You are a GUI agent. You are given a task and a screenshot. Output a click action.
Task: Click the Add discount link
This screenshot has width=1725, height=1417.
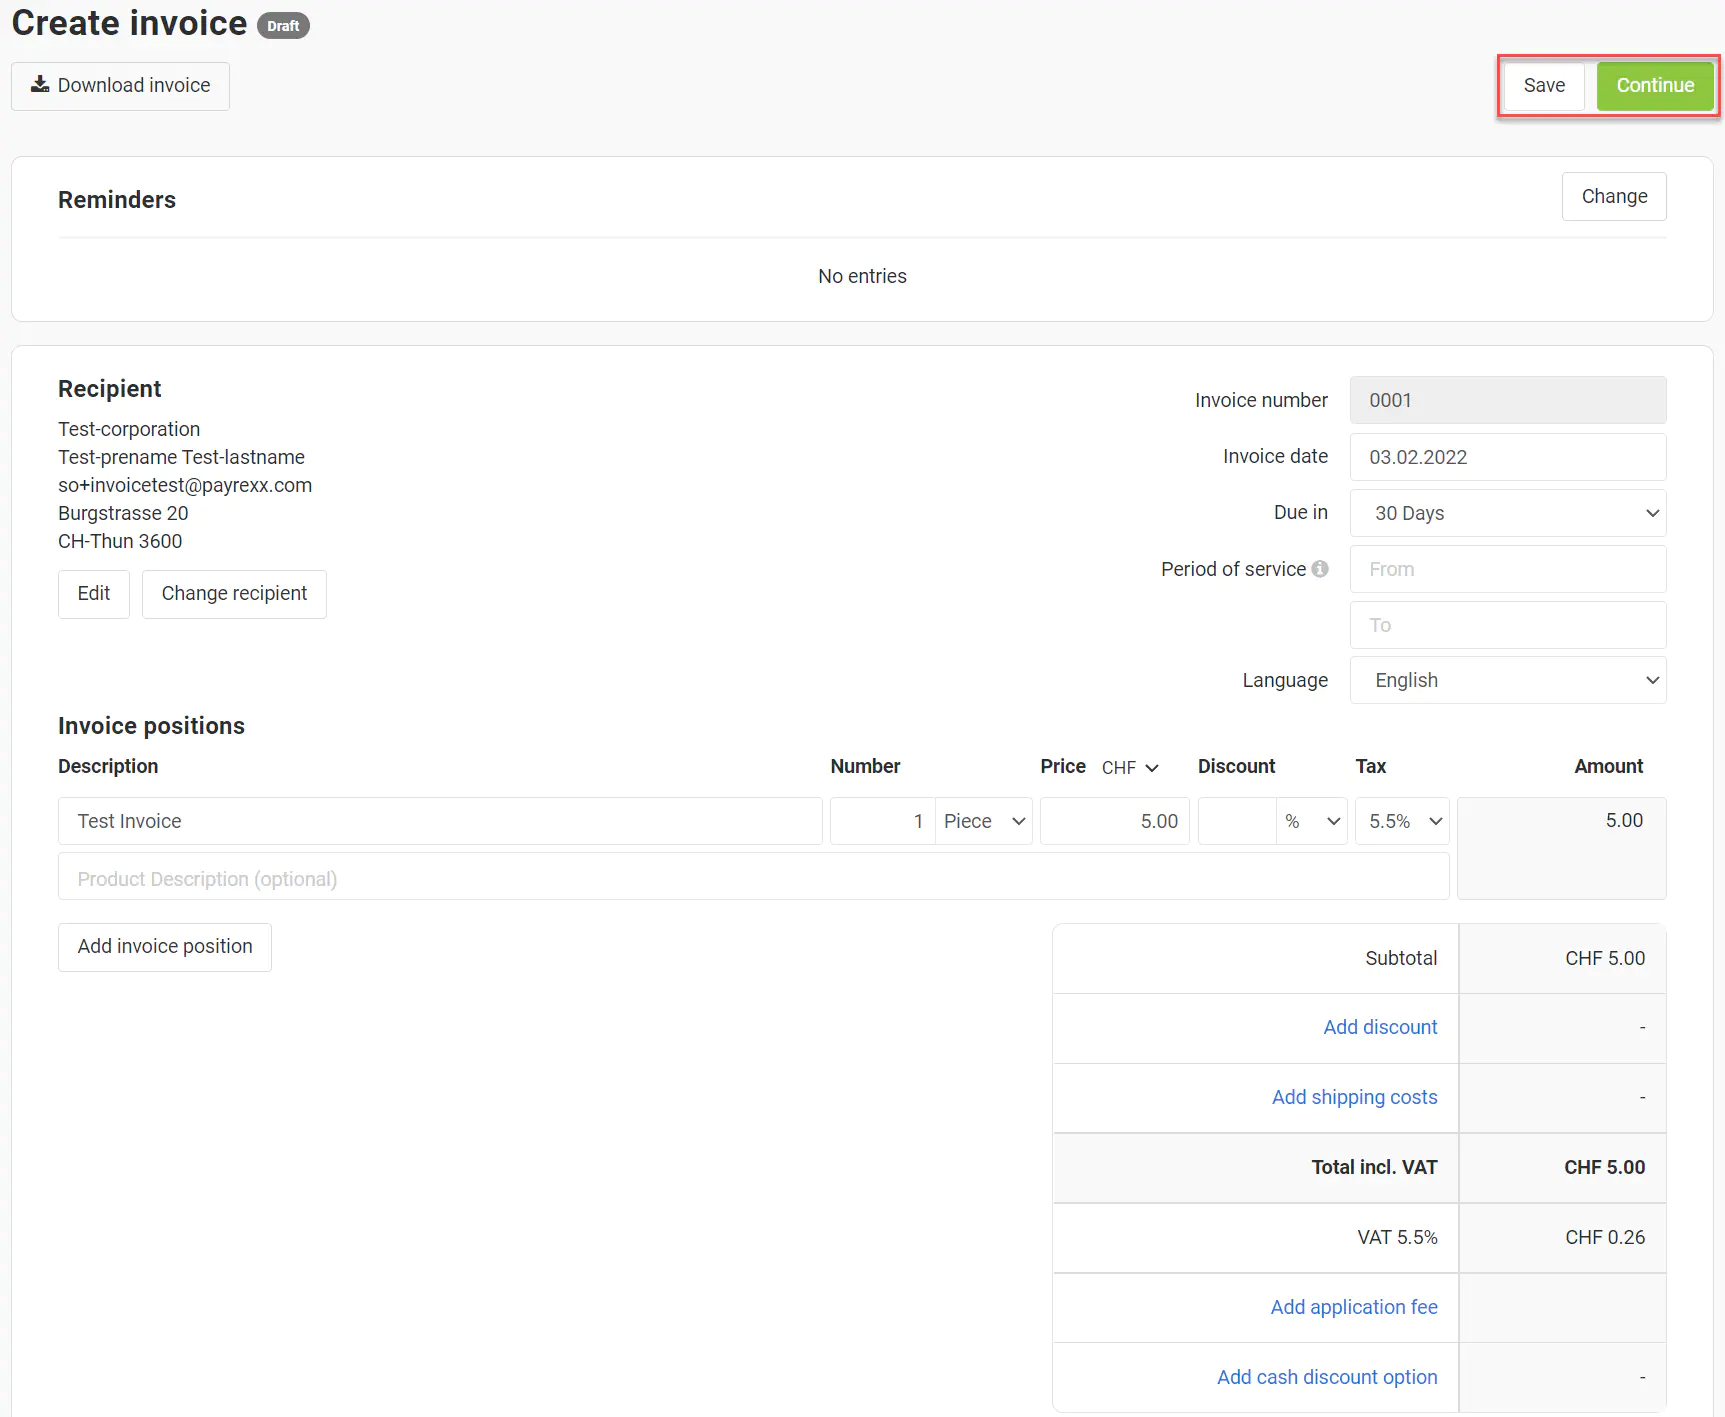tap(1380, 1027)
